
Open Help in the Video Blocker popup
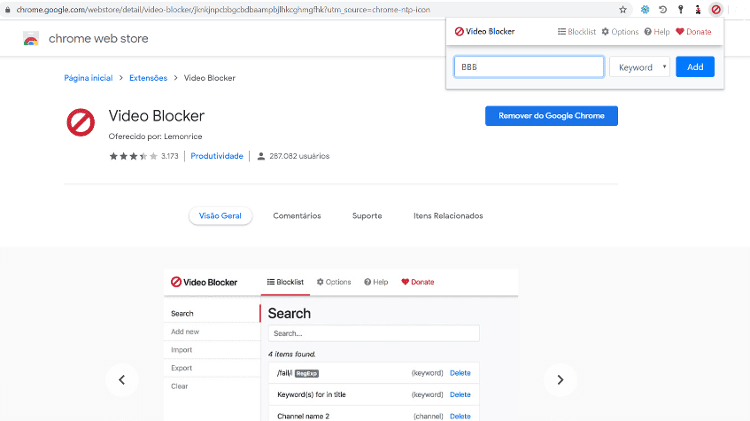coord(657,32)
